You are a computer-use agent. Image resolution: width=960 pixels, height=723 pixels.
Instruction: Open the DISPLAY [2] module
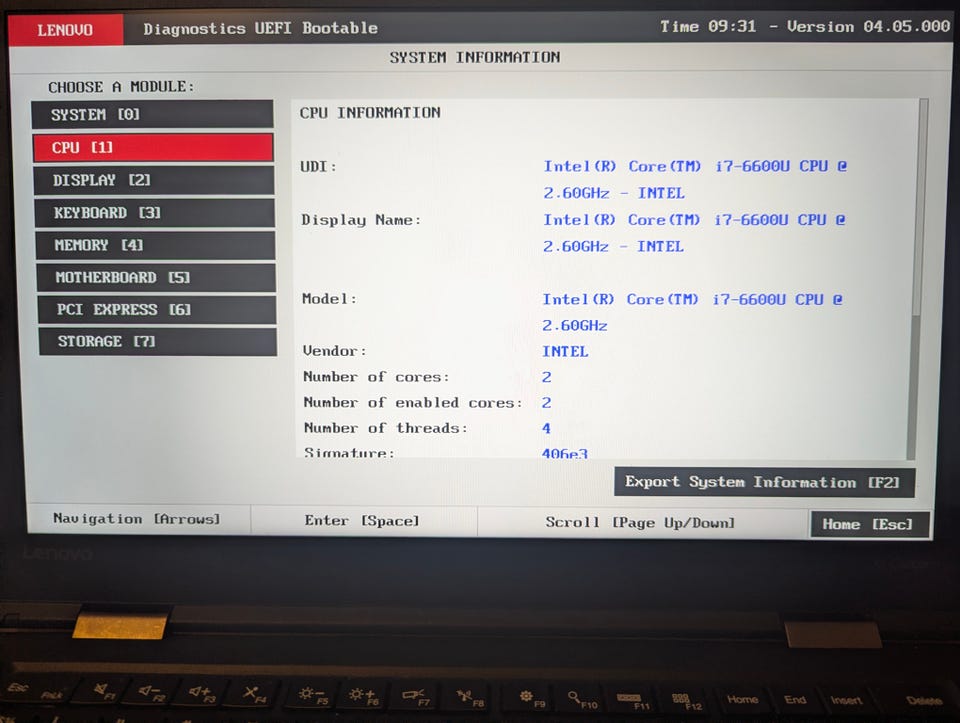(x=154, y=180)
